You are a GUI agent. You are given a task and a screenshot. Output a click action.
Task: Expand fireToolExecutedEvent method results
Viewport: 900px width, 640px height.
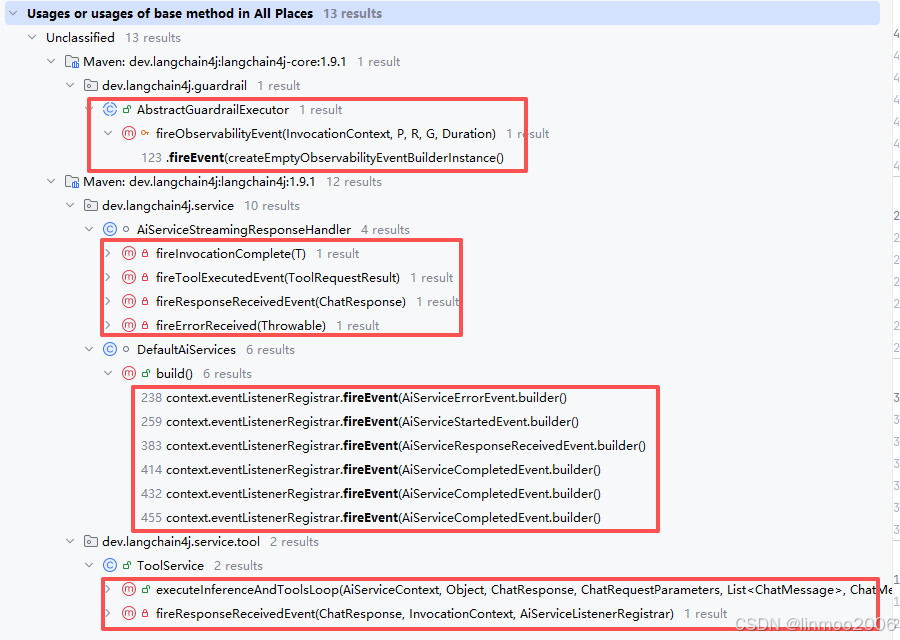[108, 277]
